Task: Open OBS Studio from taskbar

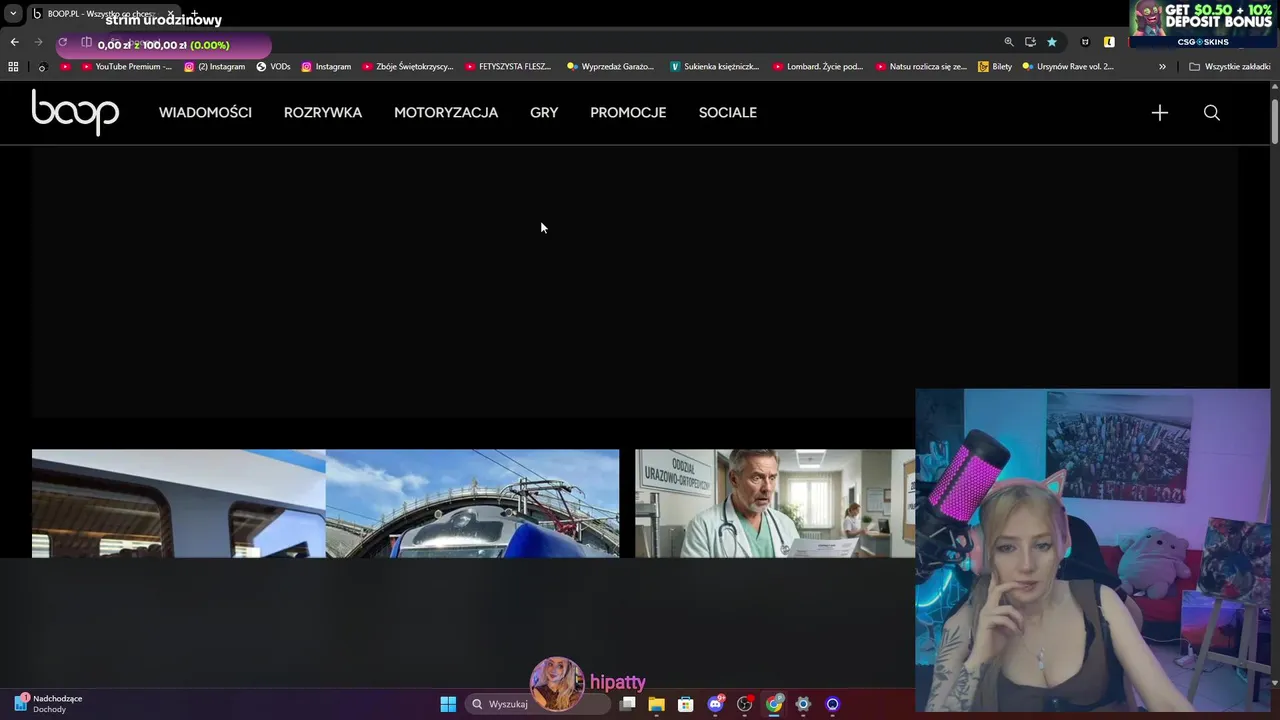Action: 744,704
